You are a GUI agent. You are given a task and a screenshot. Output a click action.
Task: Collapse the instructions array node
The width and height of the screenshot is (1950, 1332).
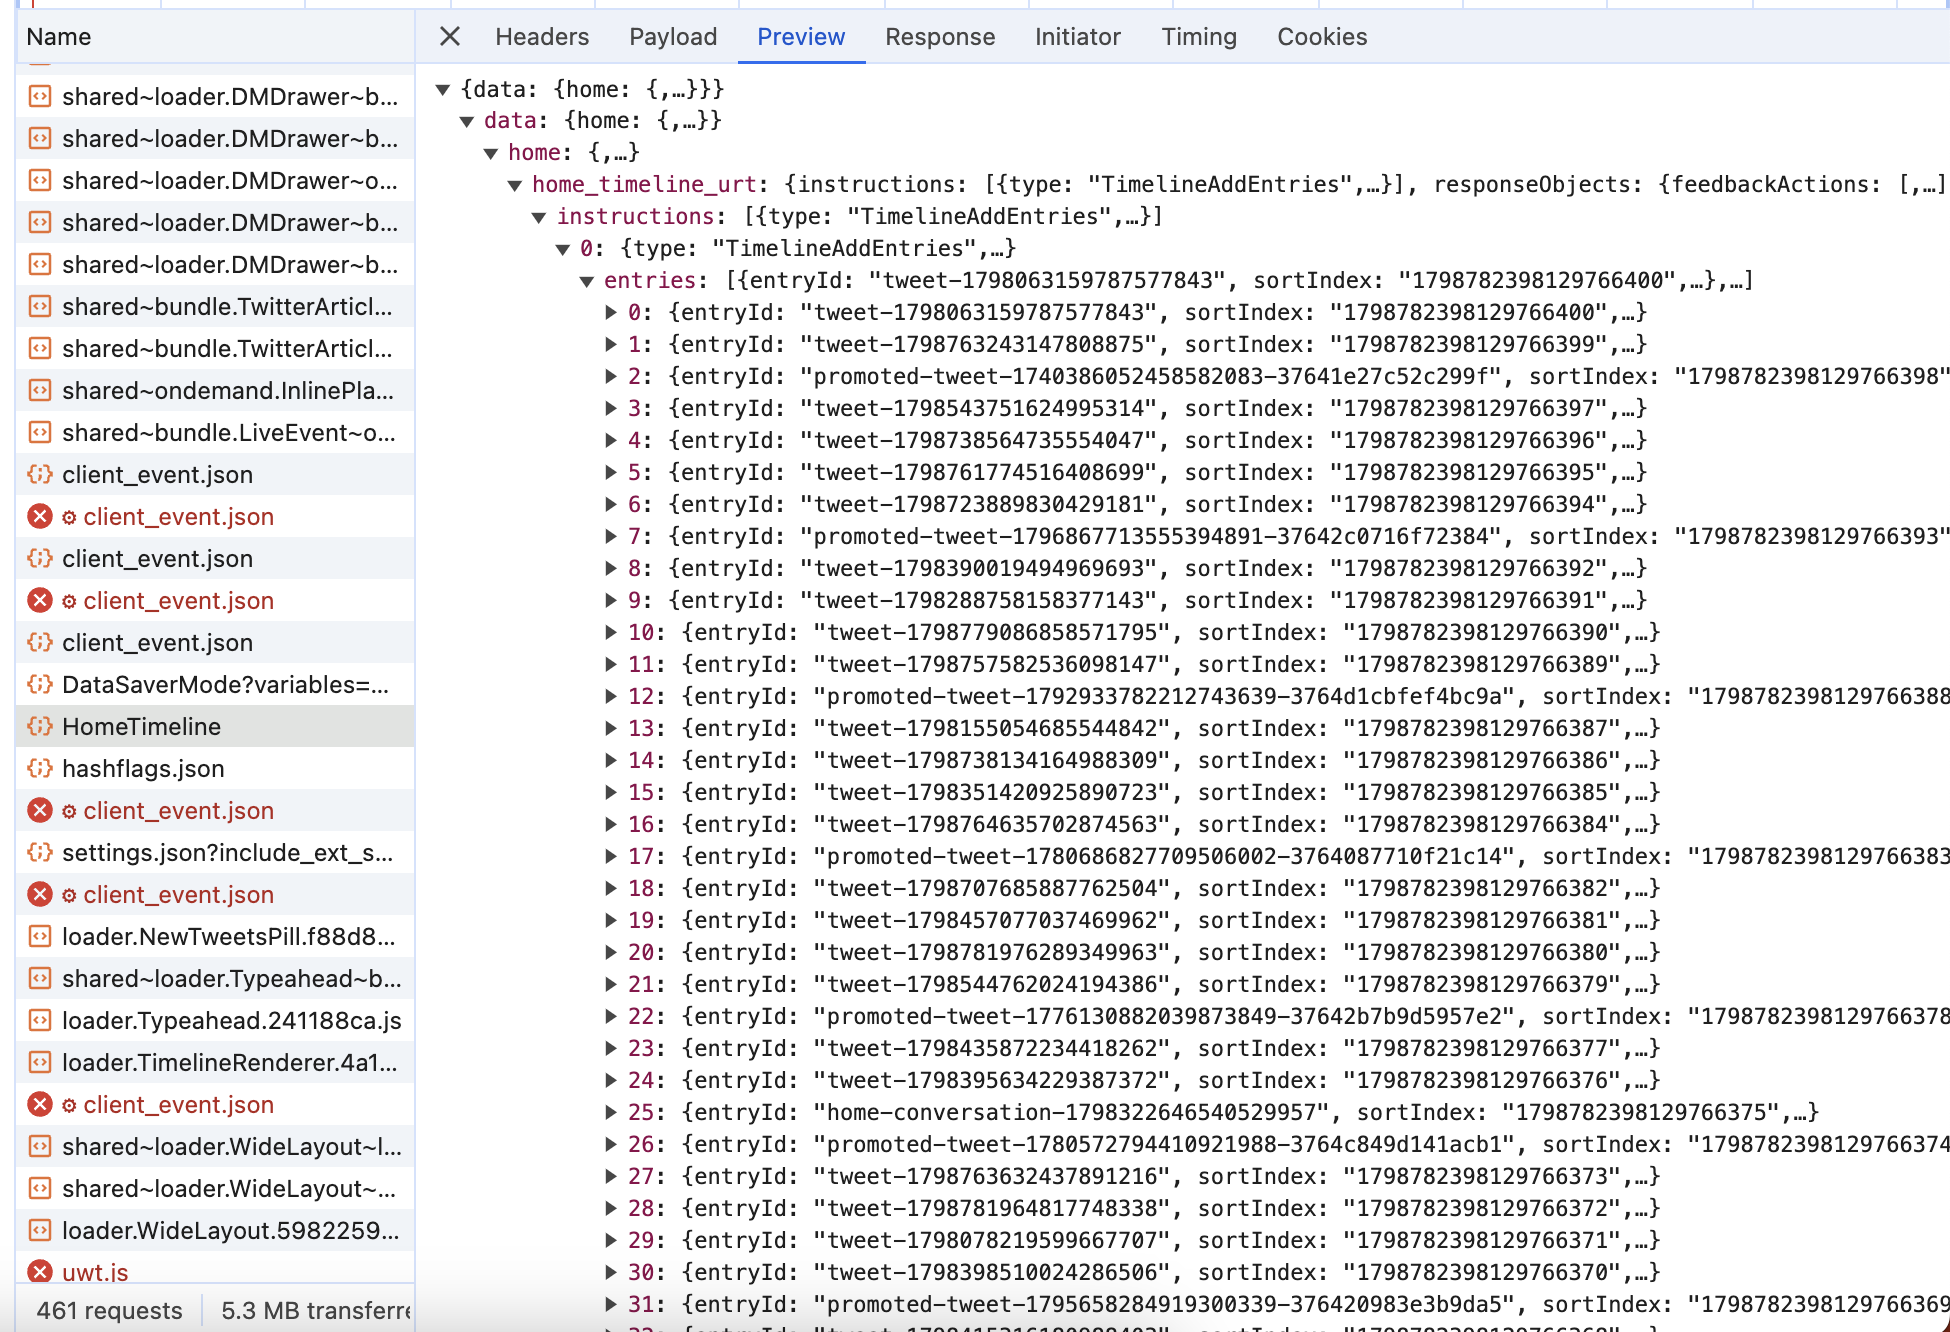pyautogui.click(x=539, y=217)
